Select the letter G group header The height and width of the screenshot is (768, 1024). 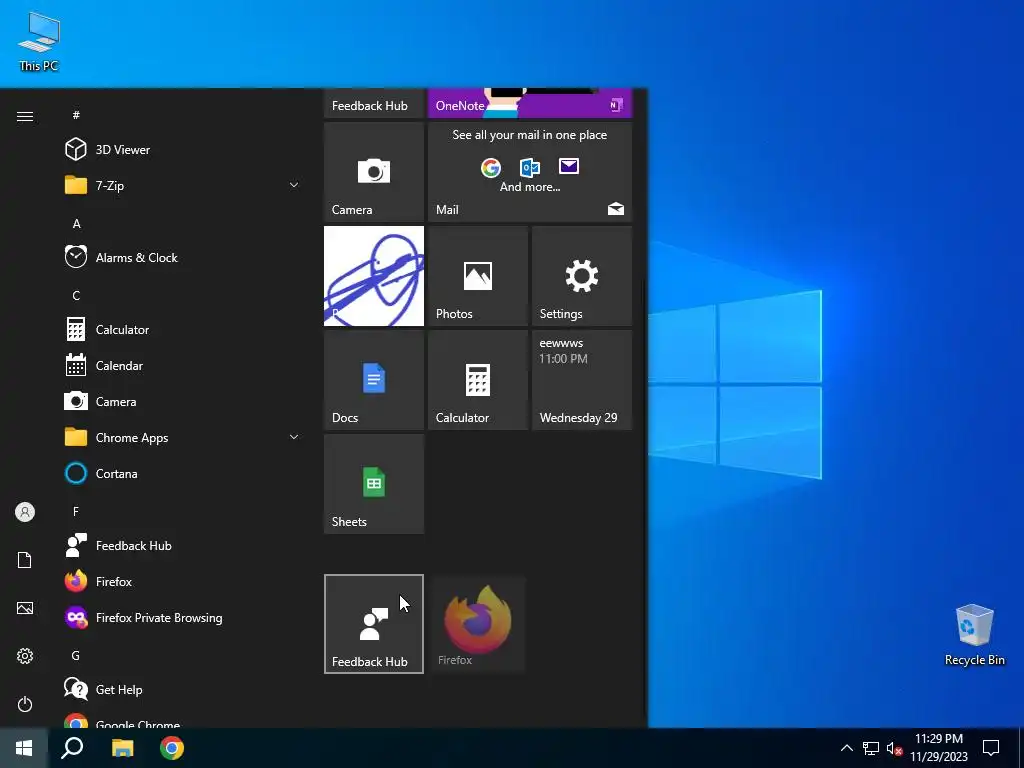click(x=76, y=655)
